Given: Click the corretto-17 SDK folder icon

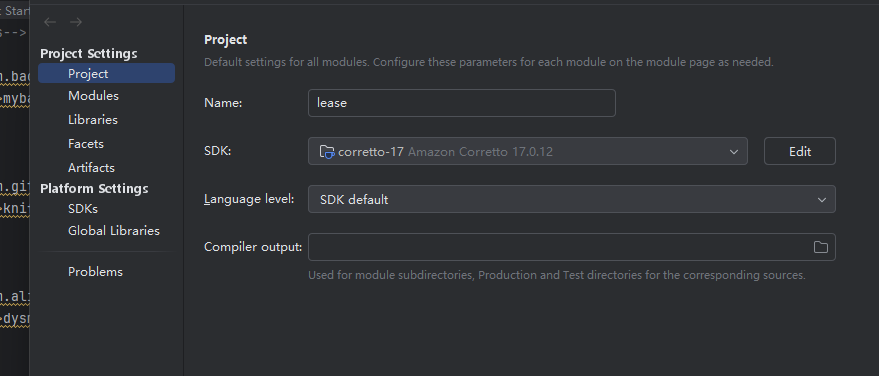Looking at the screenshot, I should pos(327,151).
